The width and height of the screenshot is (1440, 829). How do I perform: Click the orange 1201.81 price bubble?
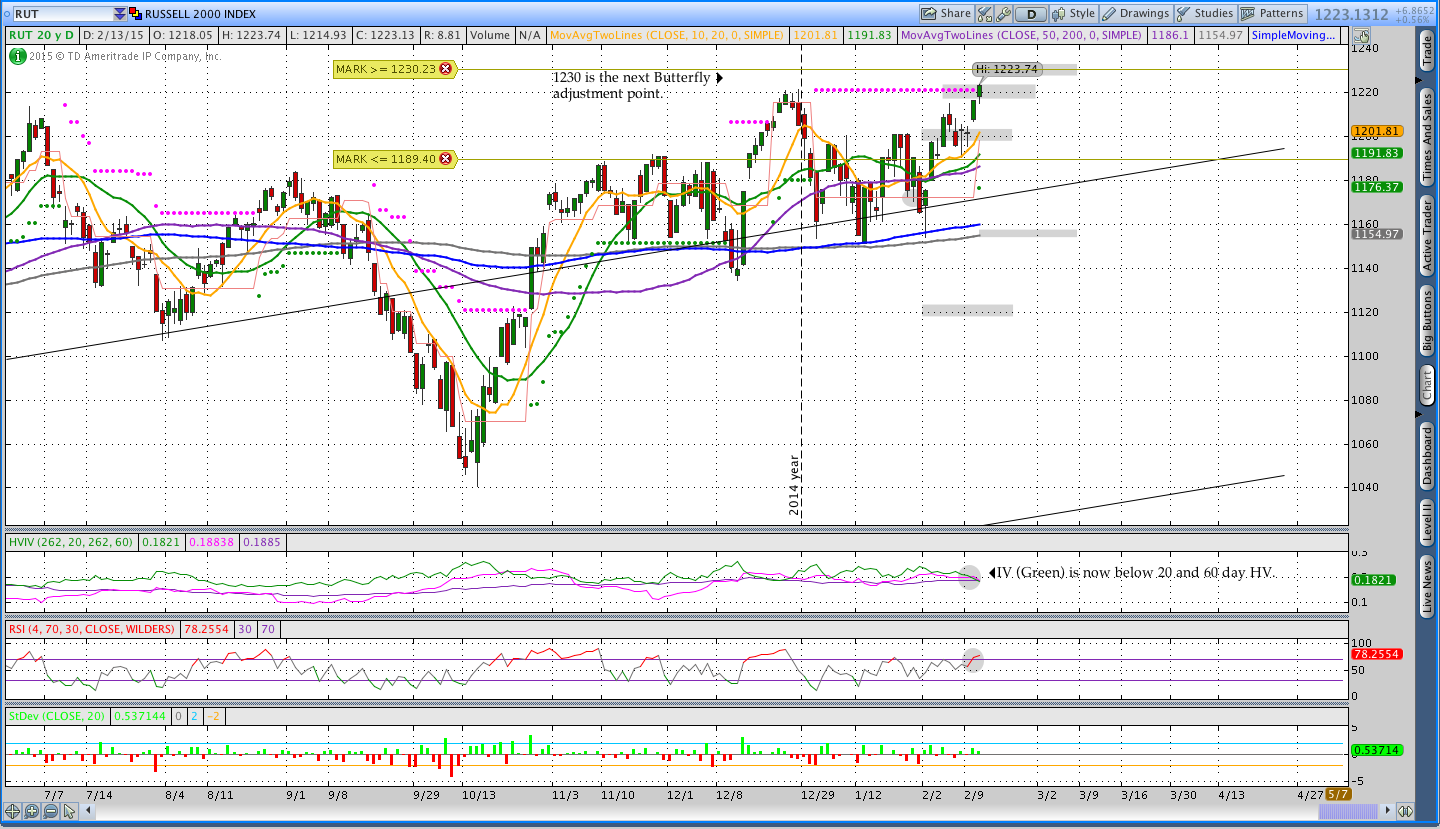click(1376, 131)
